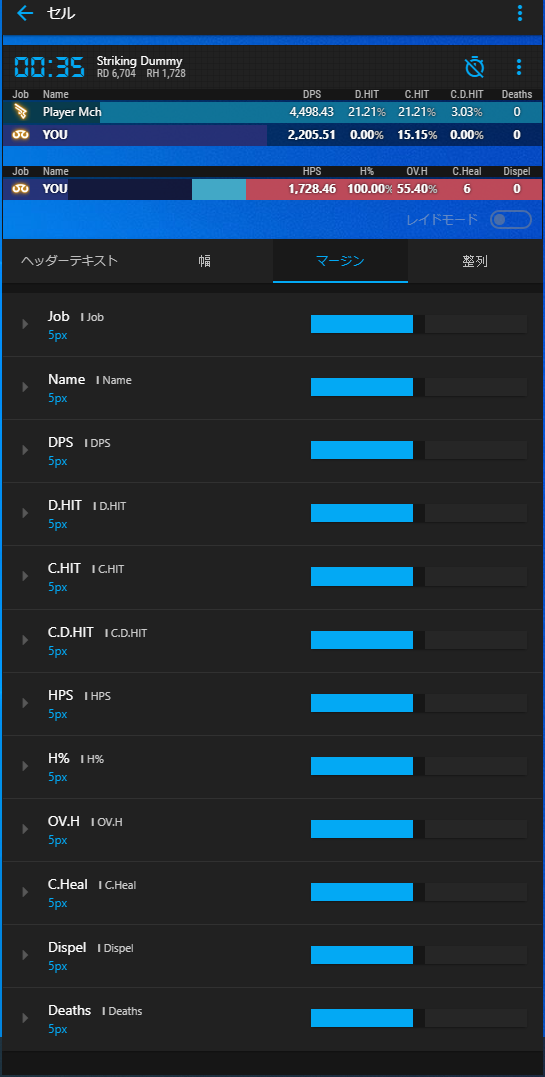
Task: Click the timer-off icon in the encounter header
Action: point(474,67)
